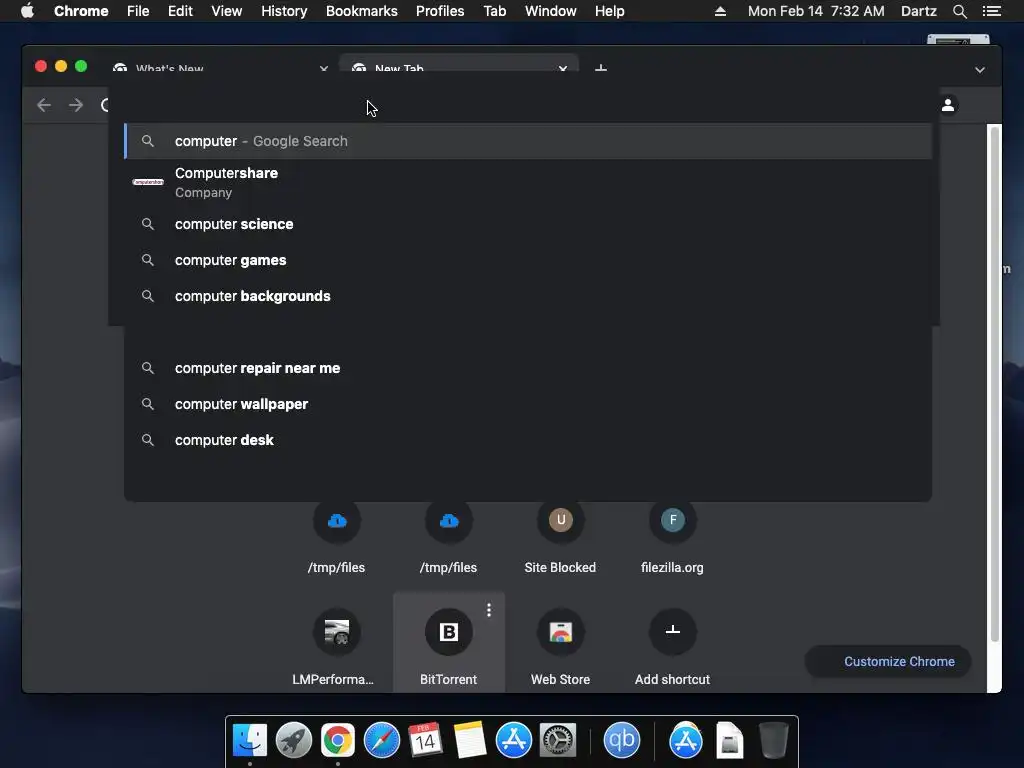Go forward with the forward arrow
This screenshot has width=1024, height=768.
tap(76, 105)
